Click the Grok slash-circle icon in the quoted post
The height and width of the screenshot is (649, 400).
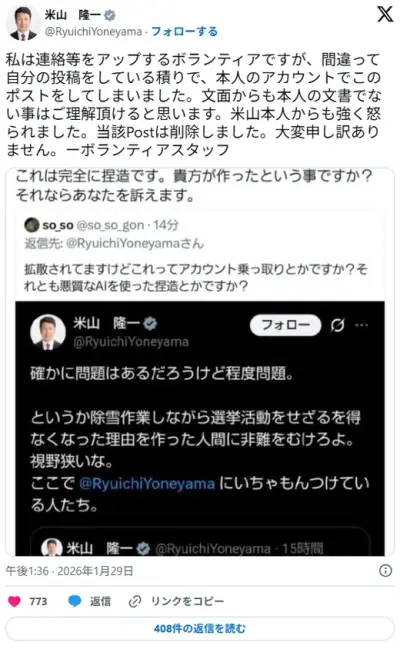tap(337, 325)
